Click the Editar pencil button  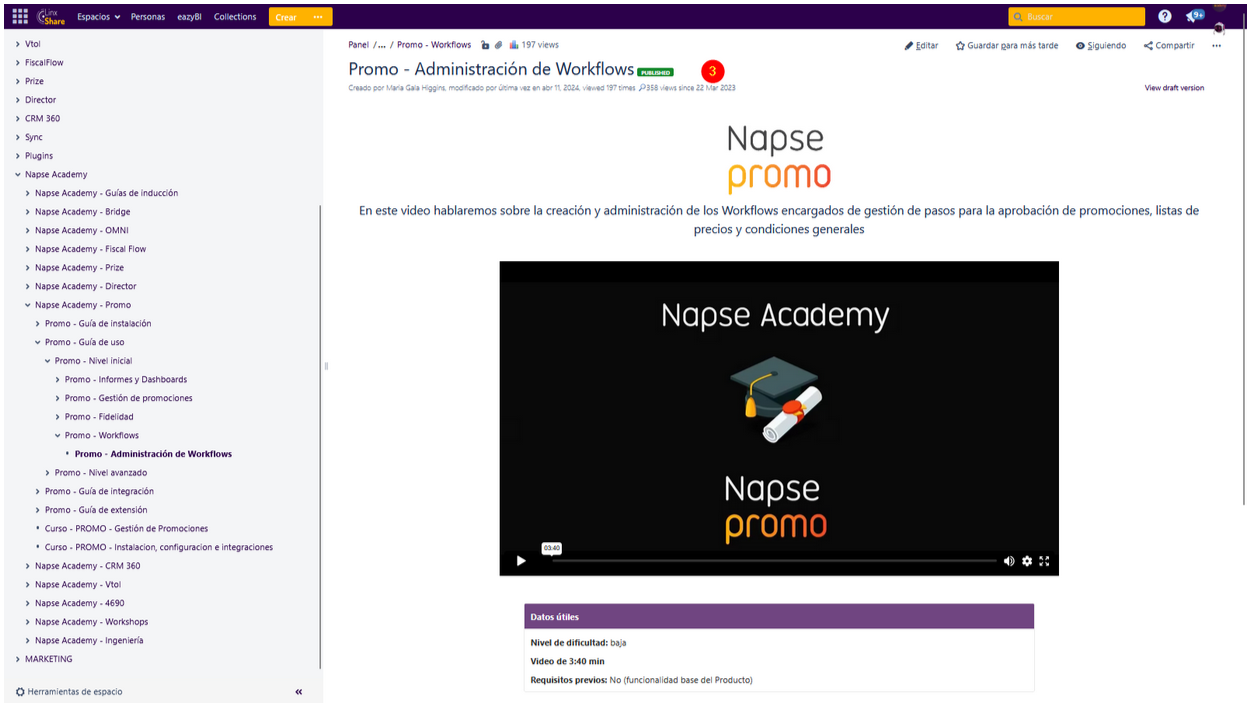point(921,45)
